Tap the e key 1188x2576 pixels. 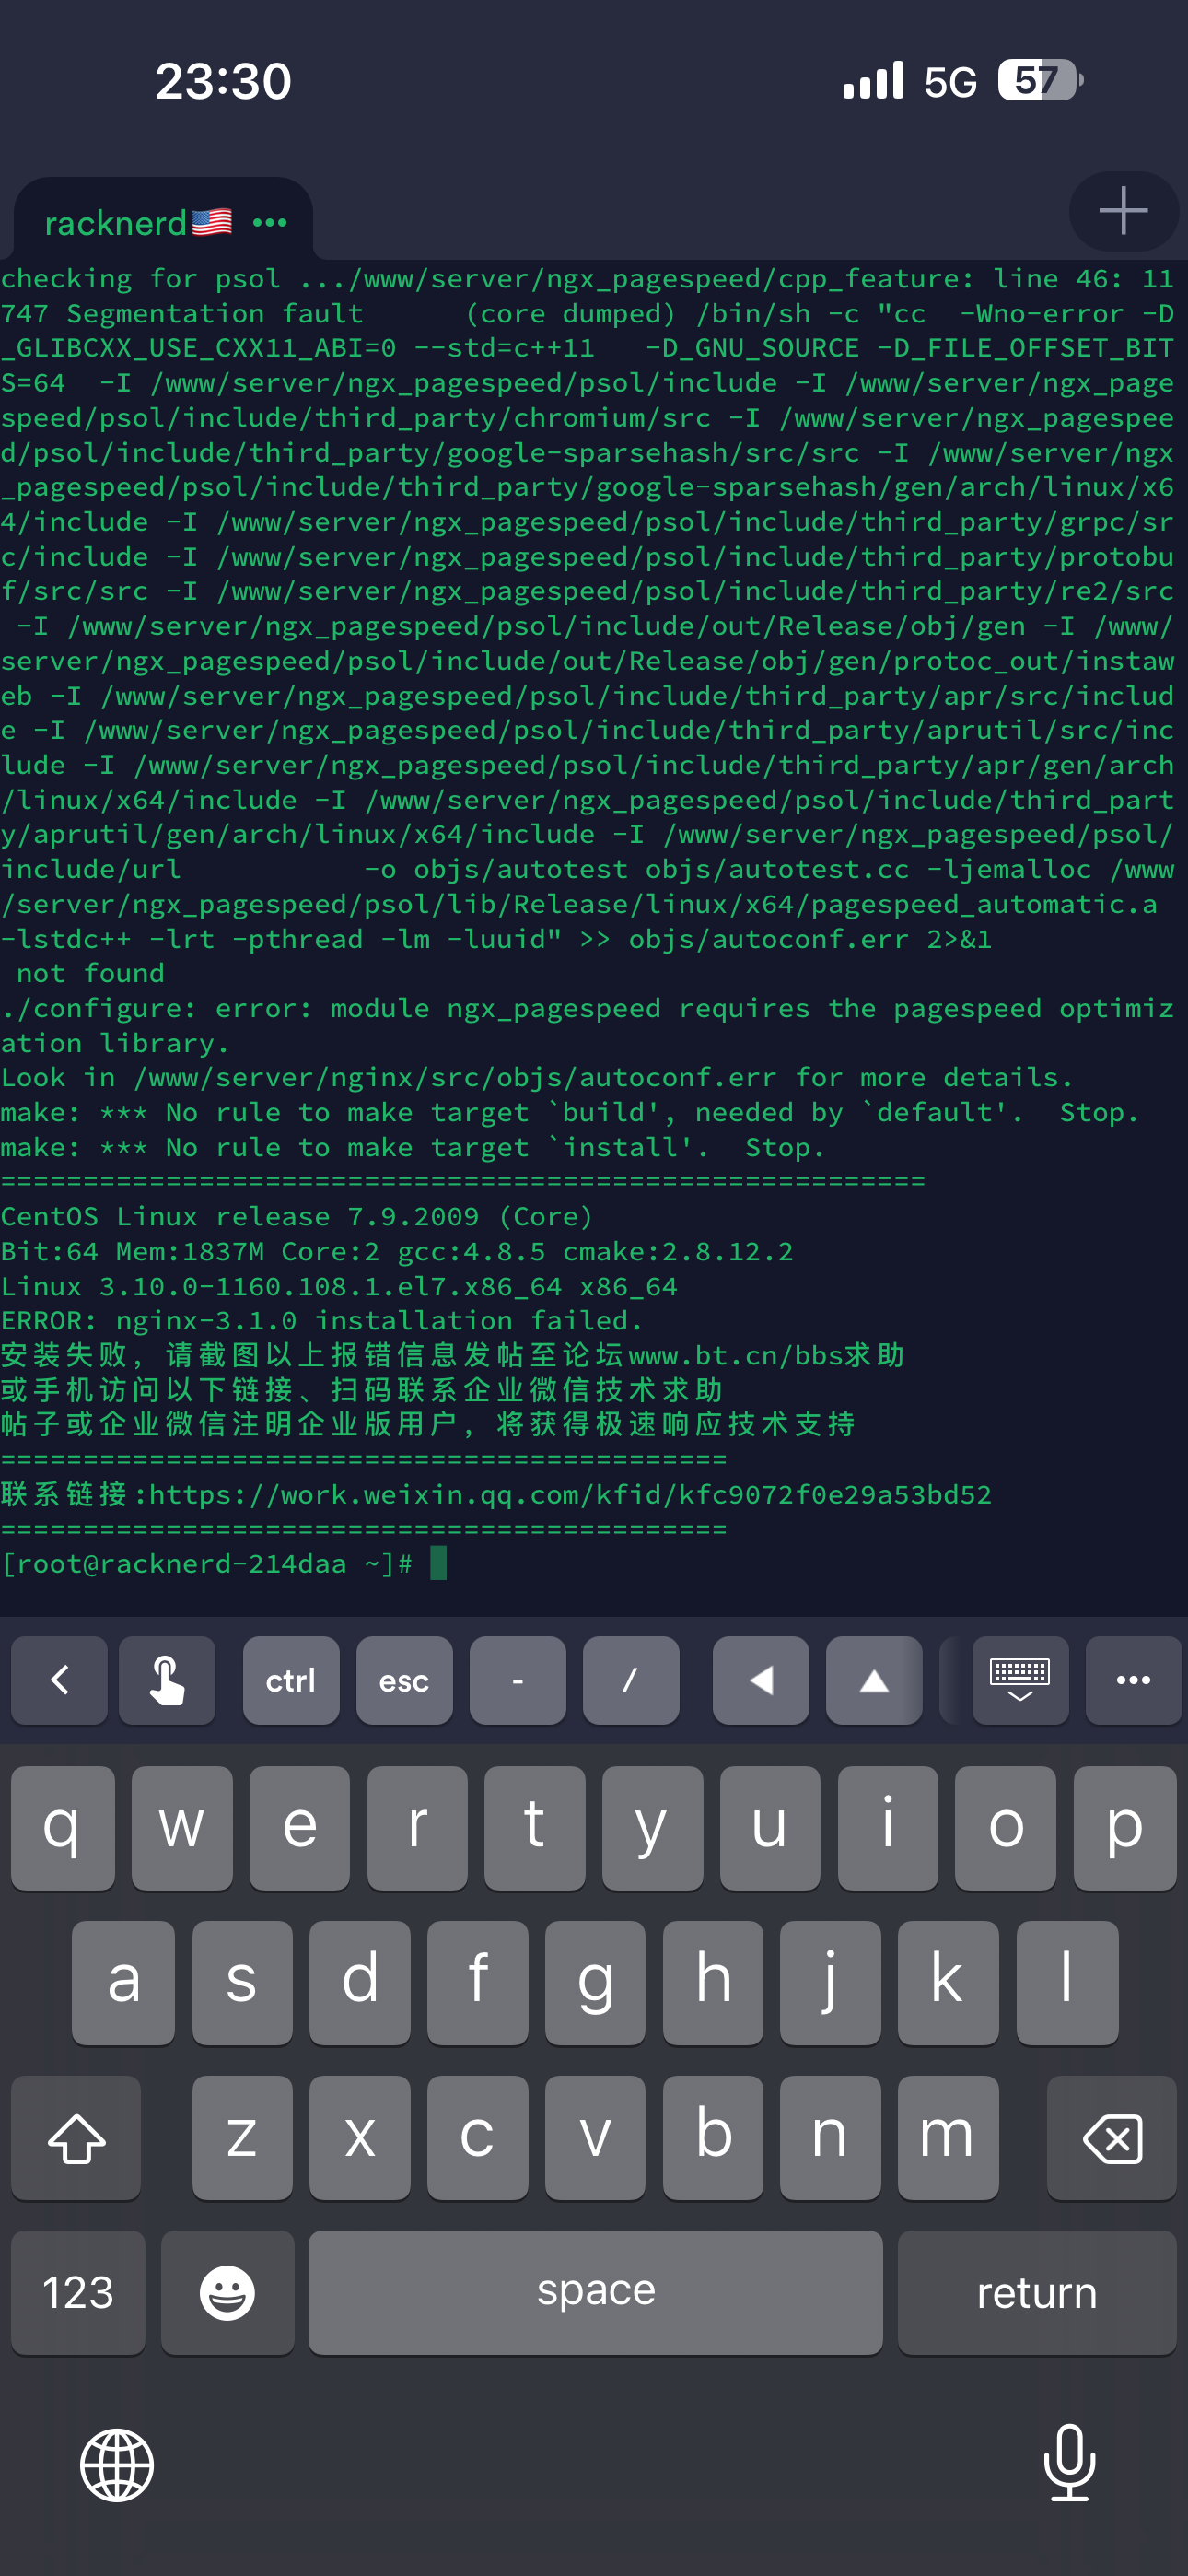(x=300, y=1827)
